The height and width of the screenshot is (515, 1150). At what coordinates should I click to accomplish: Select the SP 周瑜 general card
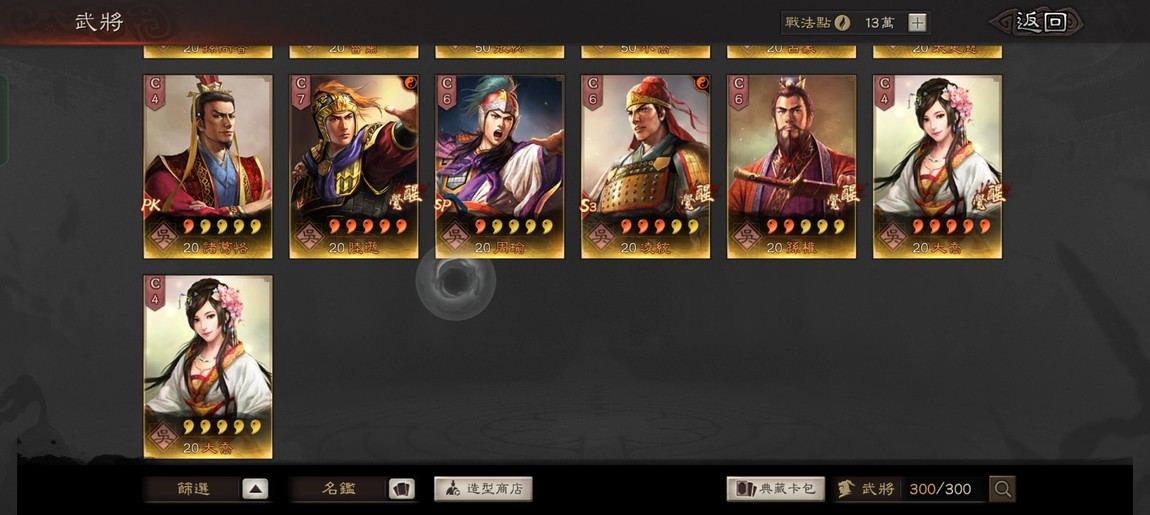[x=499, y=167]
